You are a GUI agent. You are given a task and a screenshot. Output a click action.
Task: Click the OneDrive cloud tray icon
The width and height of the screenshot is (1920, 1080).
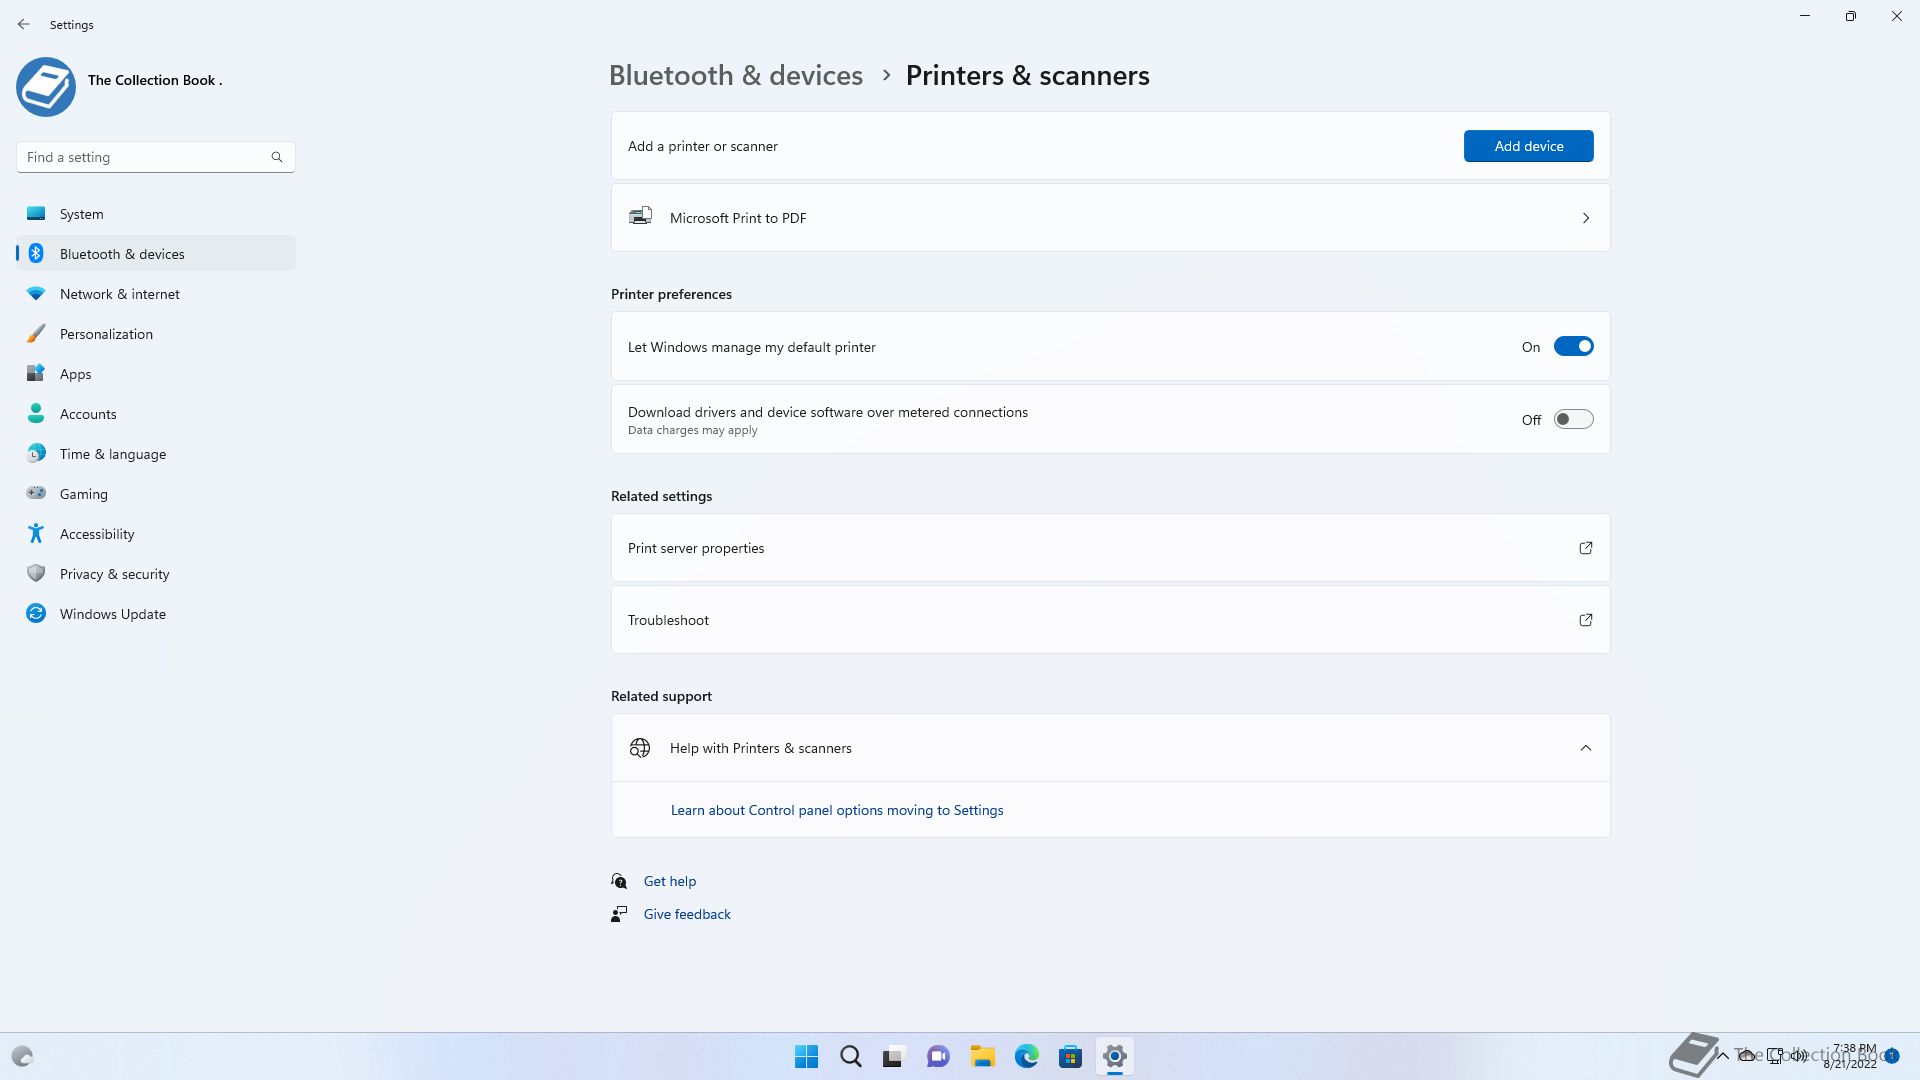point(1747,1055)
